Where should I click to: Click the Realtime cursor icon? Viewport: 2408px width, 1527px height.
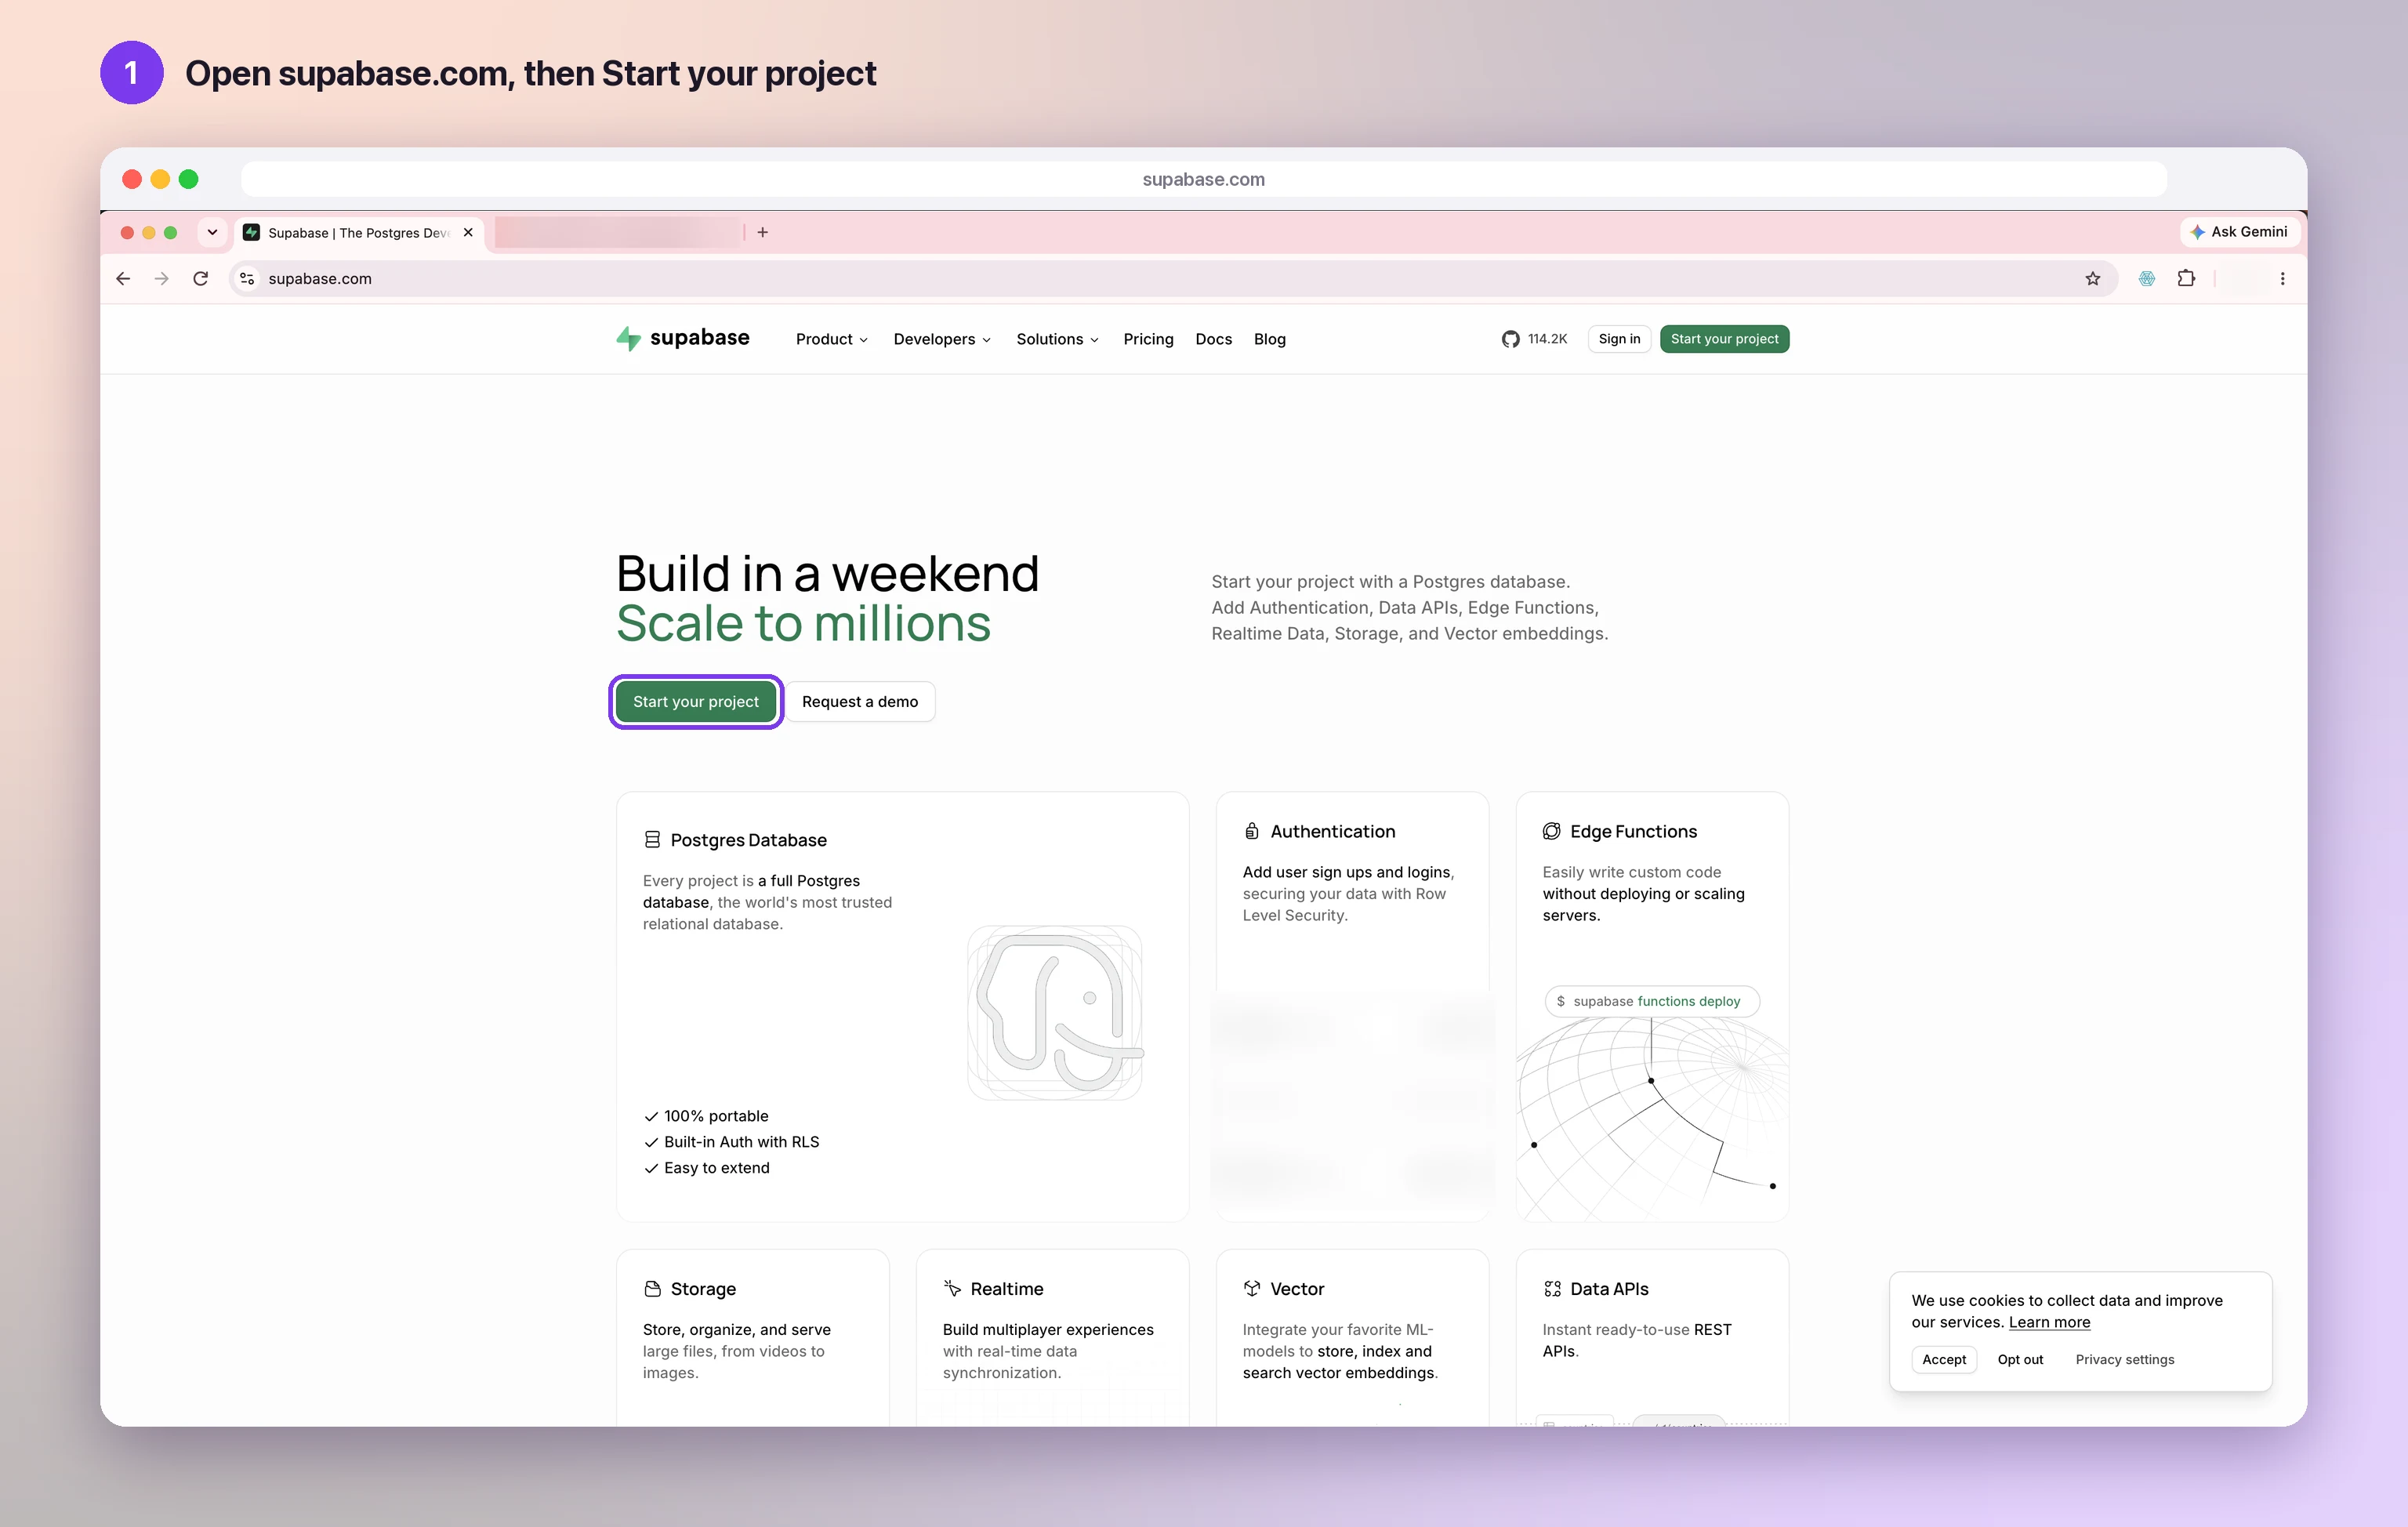coord(952,1288)
